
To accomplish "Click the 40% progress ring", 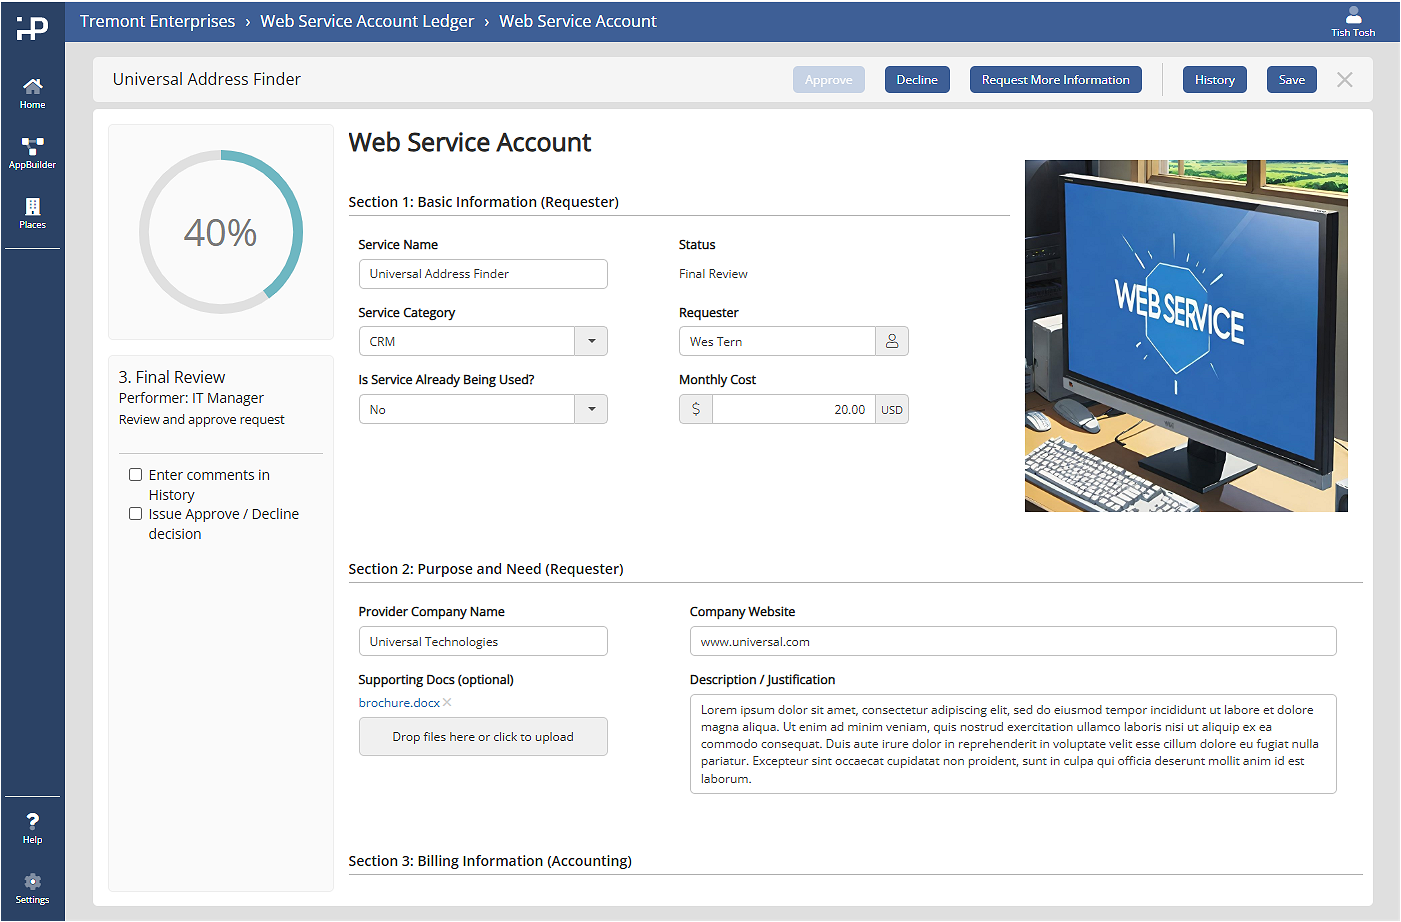I will (221, 232).
